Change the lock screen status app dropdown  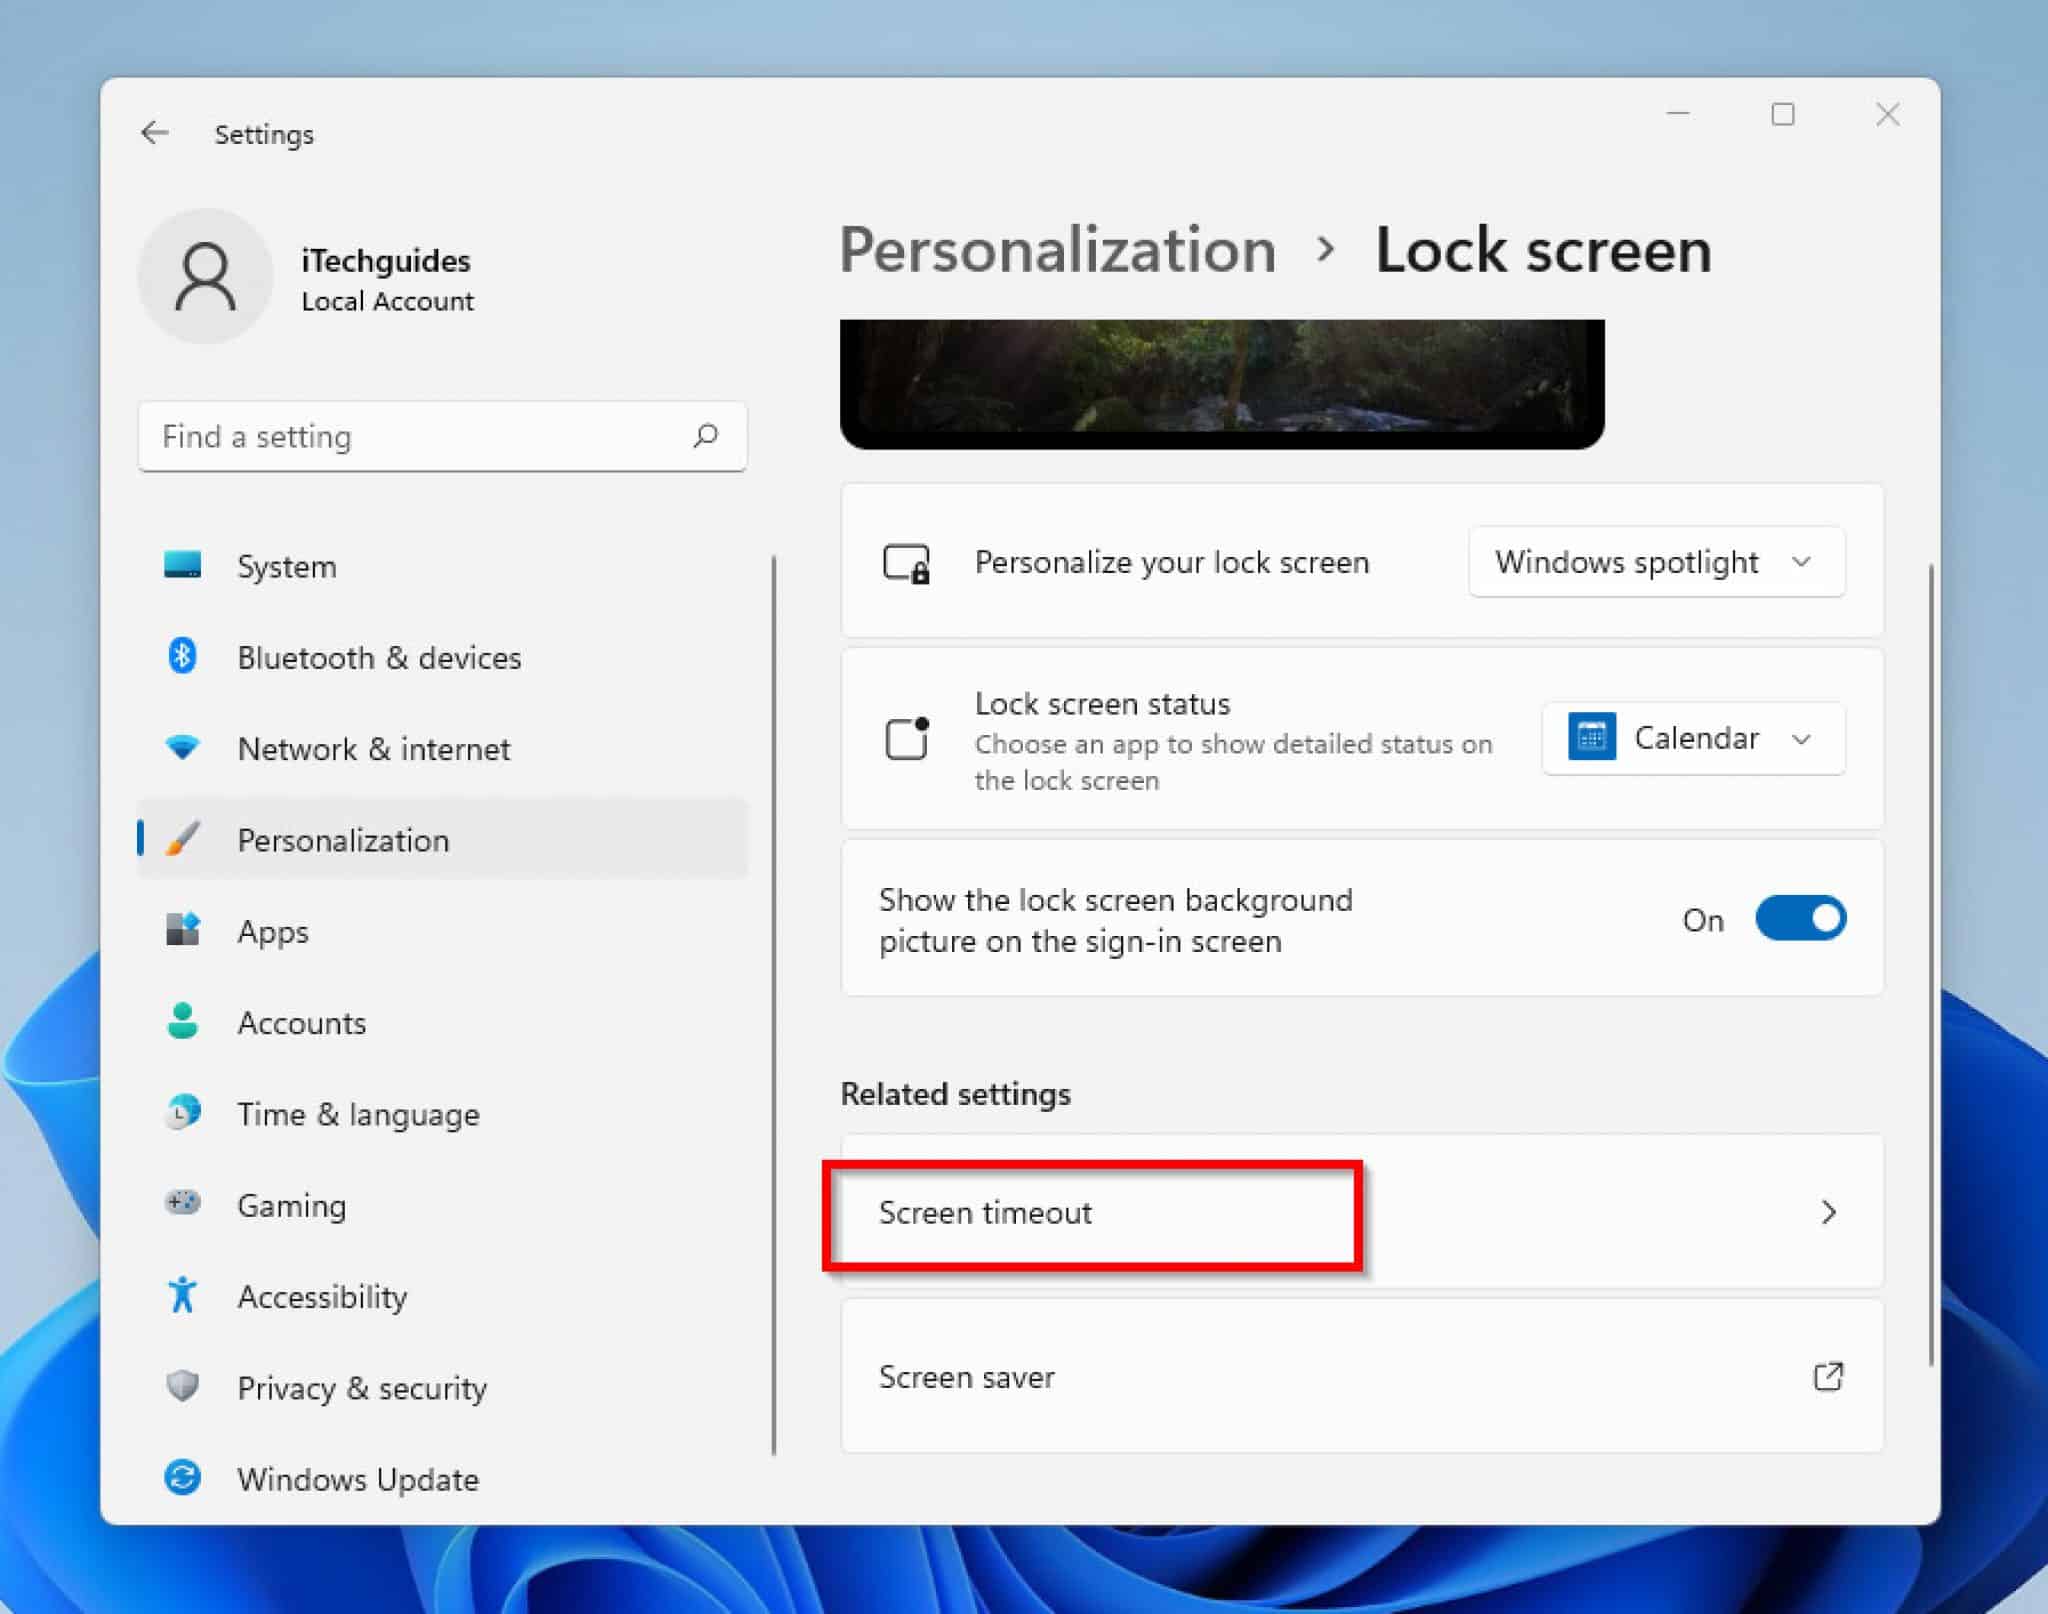[1692, 739]
